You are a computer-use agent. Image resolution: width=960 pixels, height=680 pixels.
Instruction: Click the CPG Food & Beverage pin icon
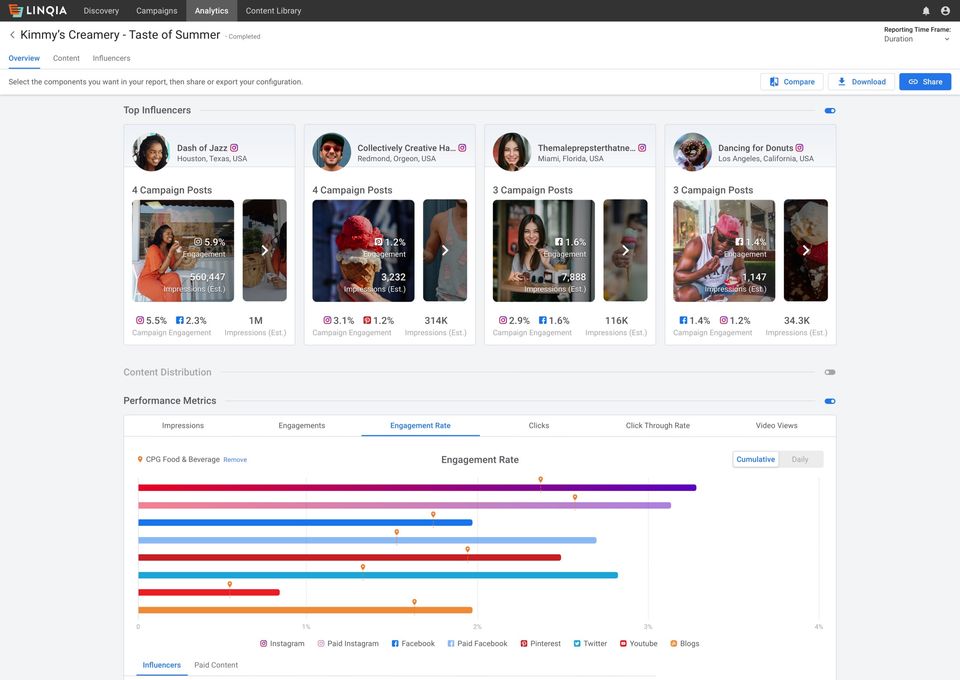click(x=140, y=459)
